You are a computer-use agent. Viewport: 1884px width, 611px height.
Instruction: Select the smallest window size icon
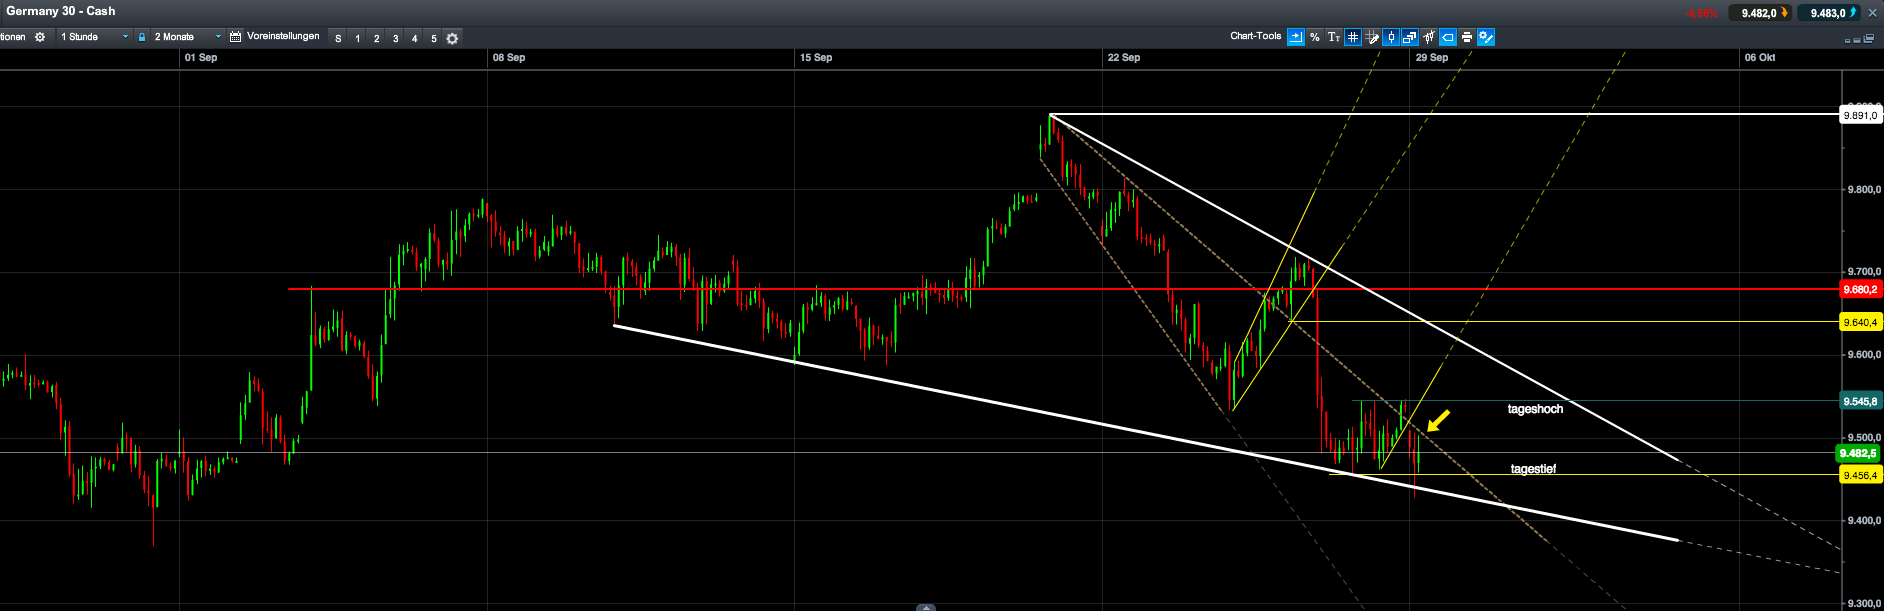coord(1847,41)
